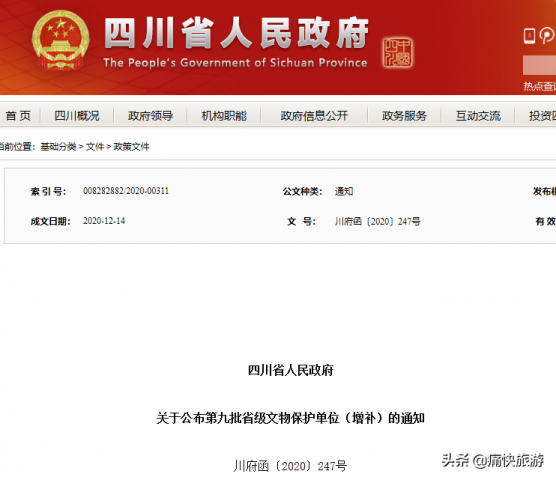Click the red Sichuan seal stamp icon
Viewport: 556px width, 480px height.
pos(397,53)
